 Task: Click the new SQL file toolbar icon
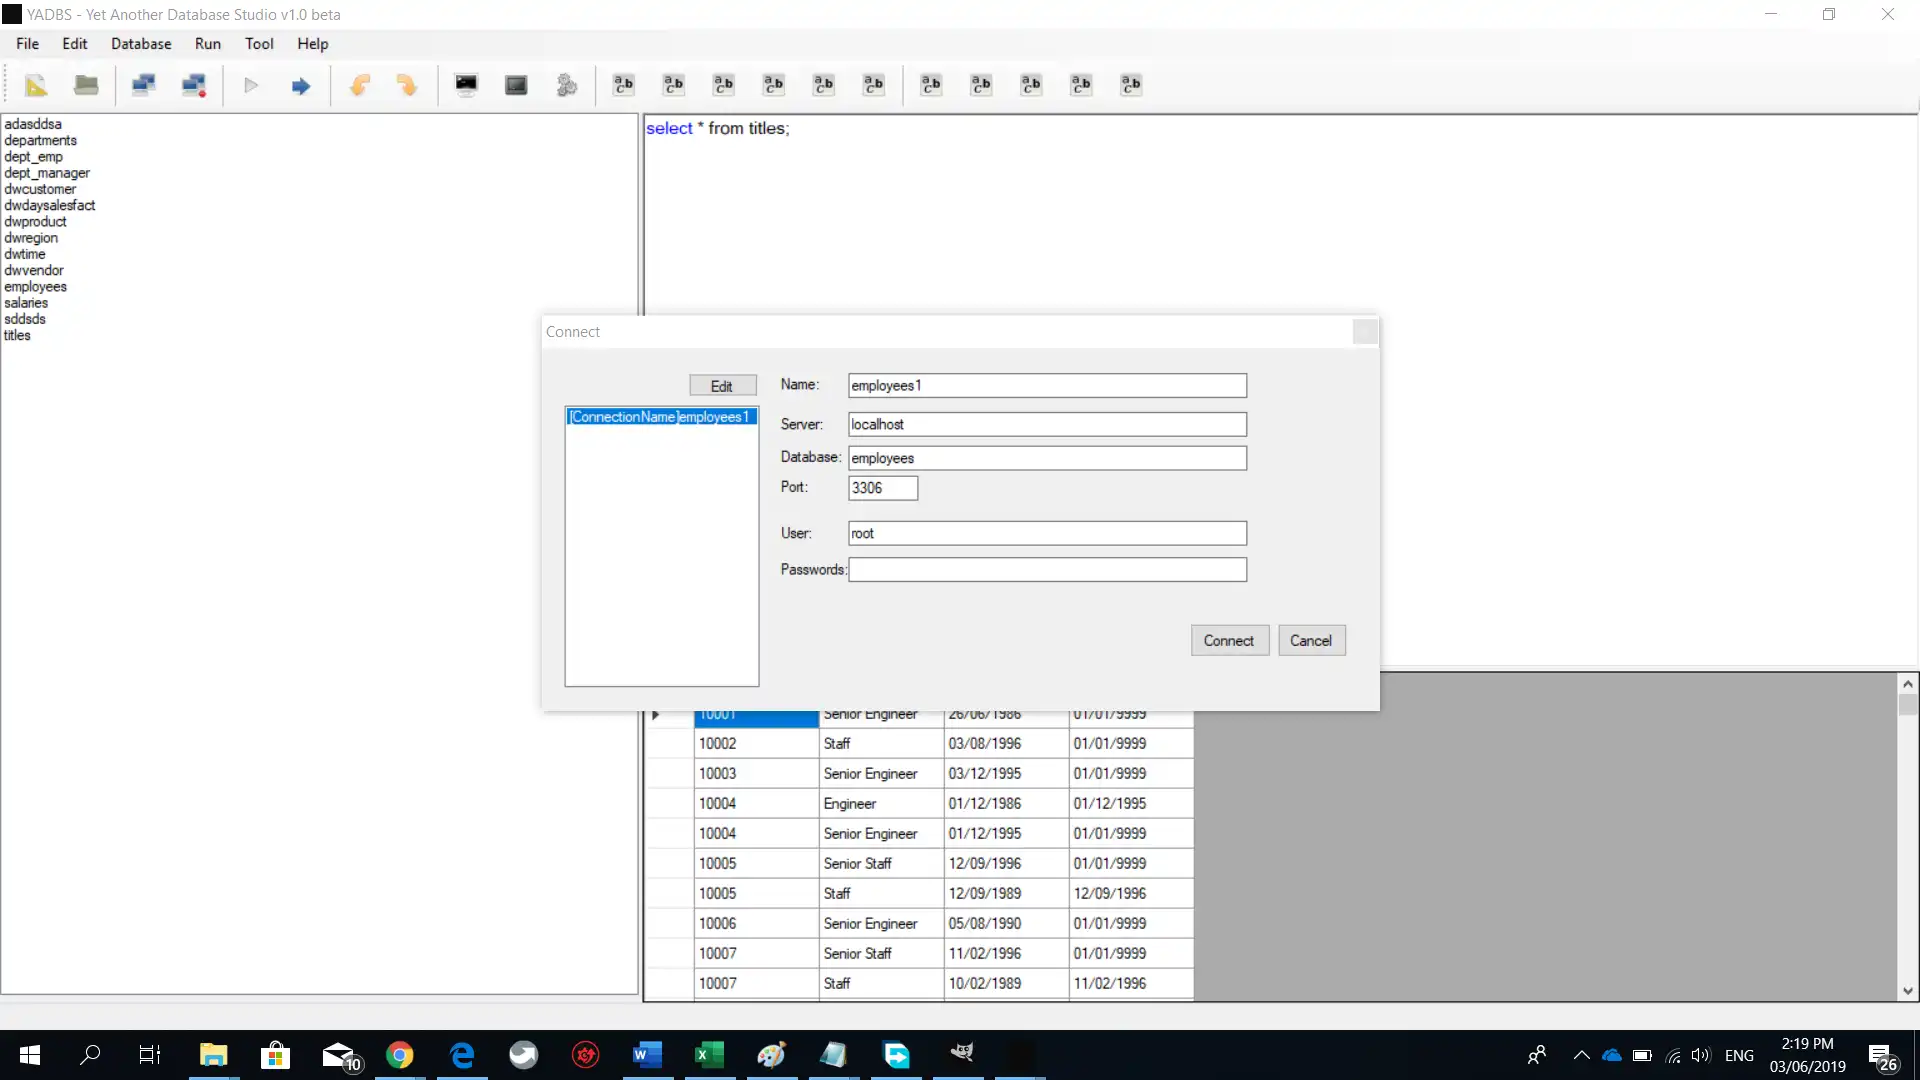click(x=36, y=85)
